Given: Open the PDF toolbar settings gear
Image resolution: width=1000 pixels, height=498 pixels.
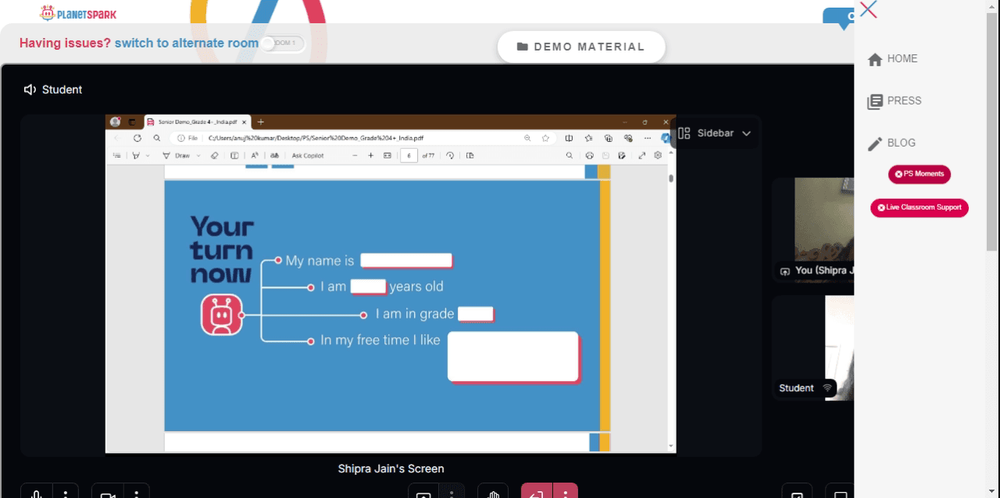Looking at the screenshot, I should [658, 155].
